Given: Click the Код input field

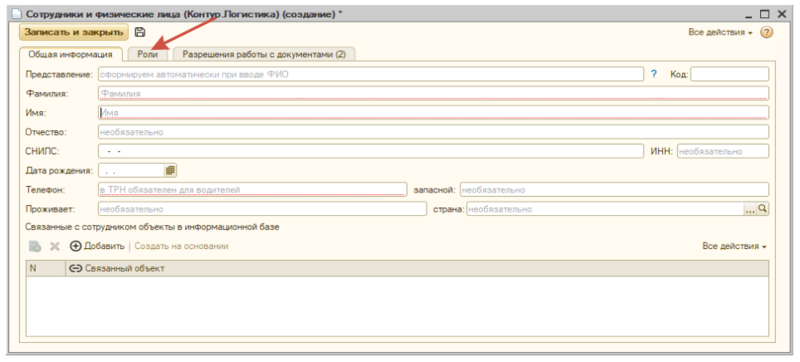Looking at the screenshot, I should point(730,74).
